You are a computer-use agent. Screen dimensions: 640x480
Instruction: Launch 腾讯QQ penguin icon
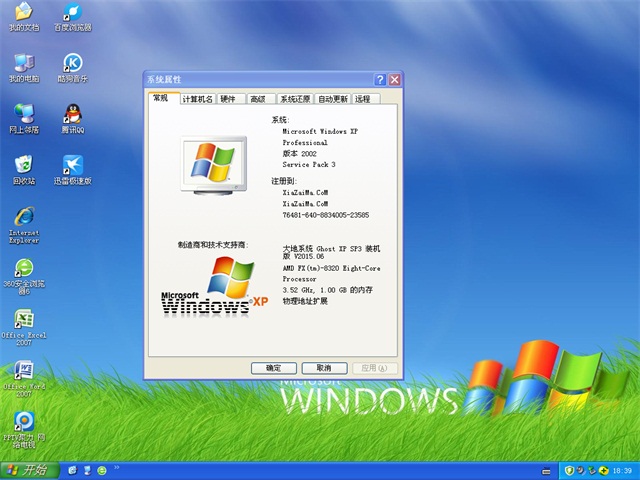pyautogui.click(x=72, y=114)
